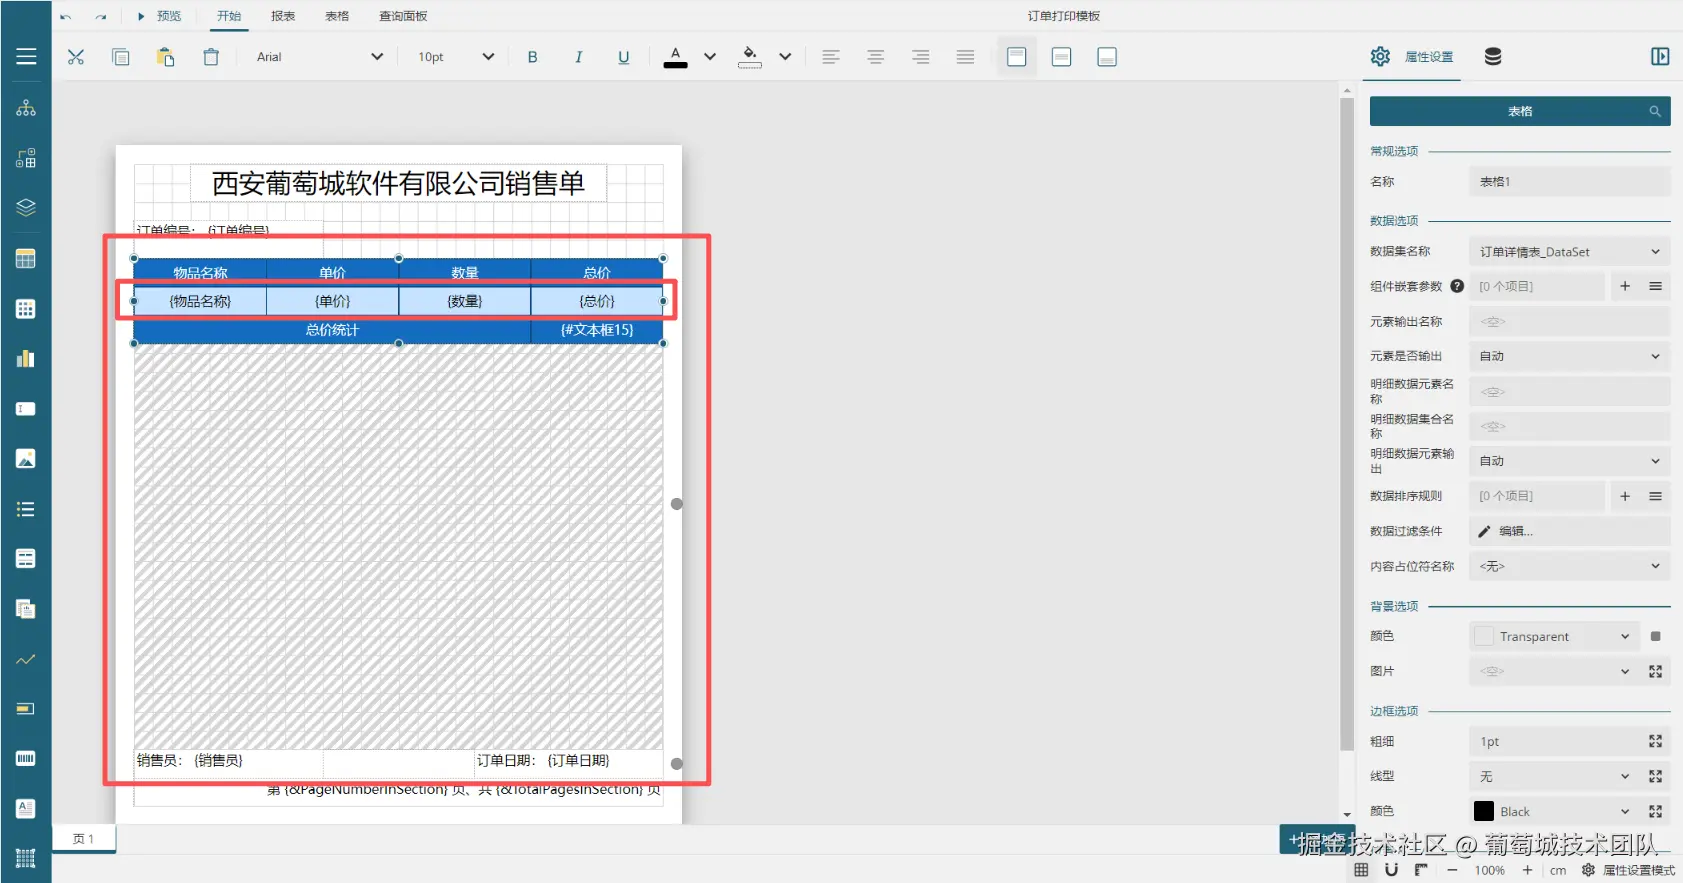Switch to 开始 tab
1683x883 pixels.
(x=229, y=16)
